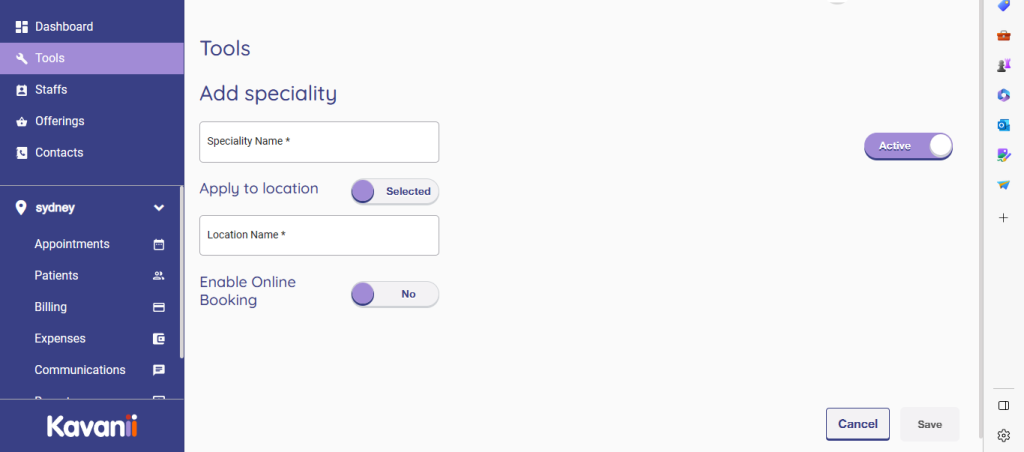Click the Contacts phone icon

(x=22, y=153)
